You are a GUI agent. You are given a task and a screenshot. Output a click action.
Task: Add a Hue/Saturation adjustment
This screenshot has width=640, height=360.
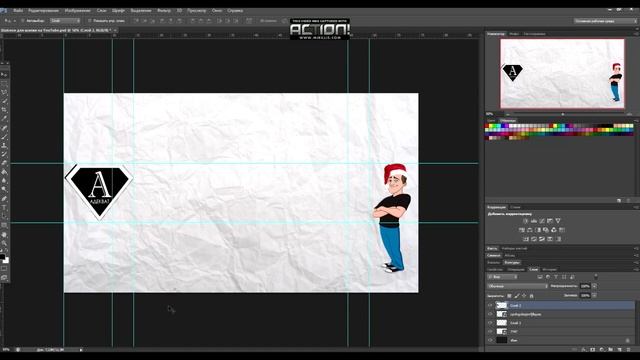[522, 230]
